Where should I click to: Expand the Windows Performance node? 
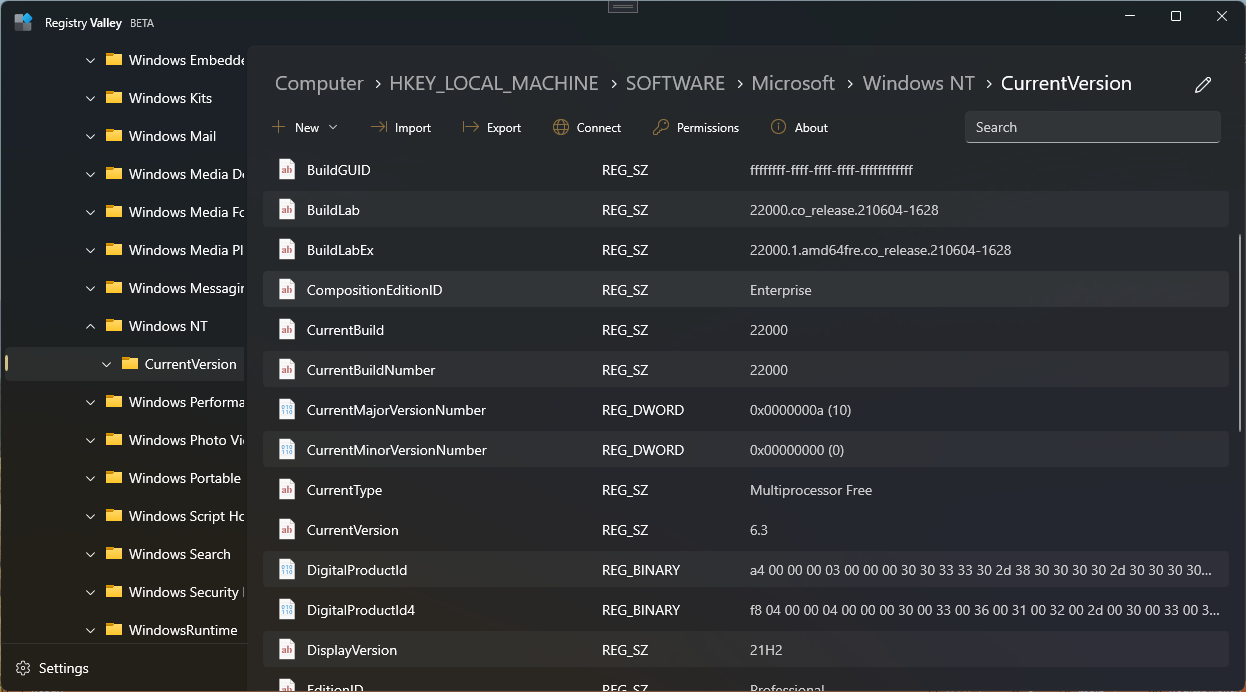89,402
